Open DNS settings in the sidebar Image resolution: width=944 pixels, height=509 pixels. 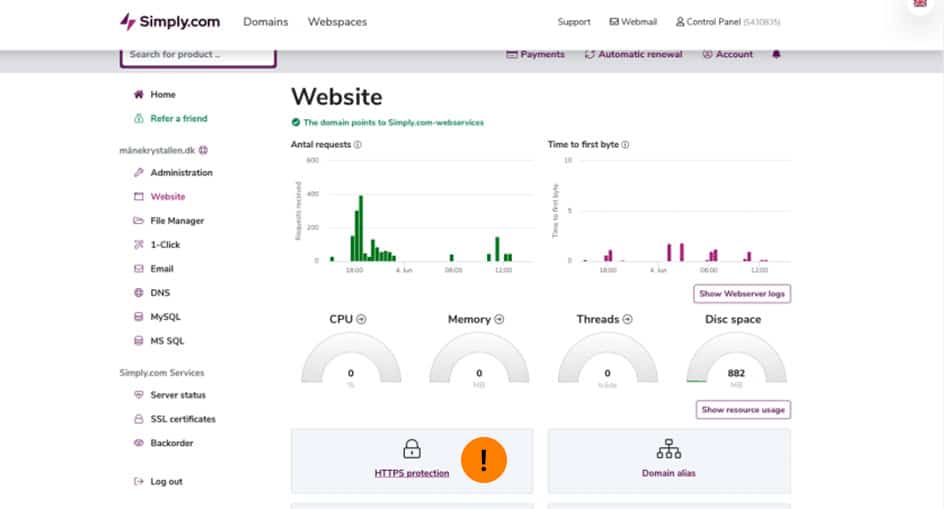(160, 293)
